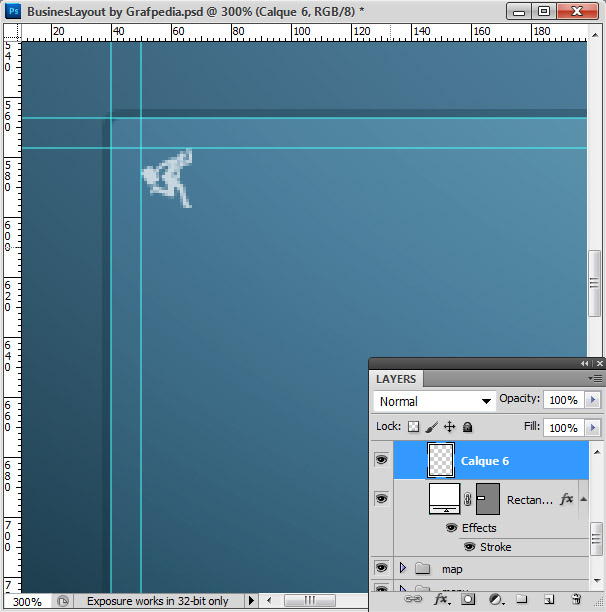The height and width of the screenshot is (612, 606).
Task: Click the Fill value field
Action: click(563, 428)
